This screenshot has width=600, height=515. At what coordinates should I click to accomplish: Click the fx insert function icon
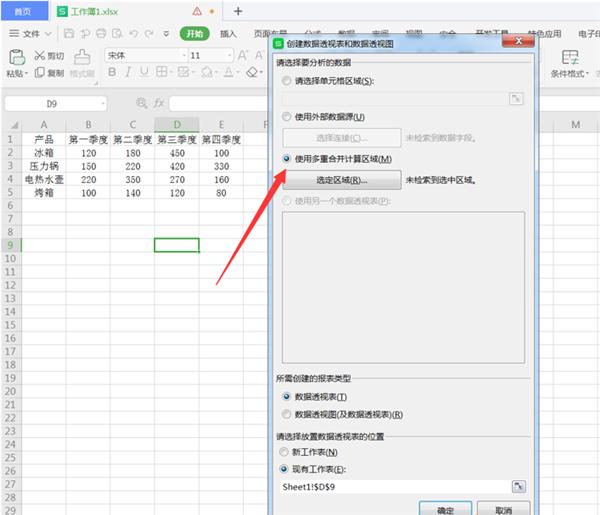159,103
